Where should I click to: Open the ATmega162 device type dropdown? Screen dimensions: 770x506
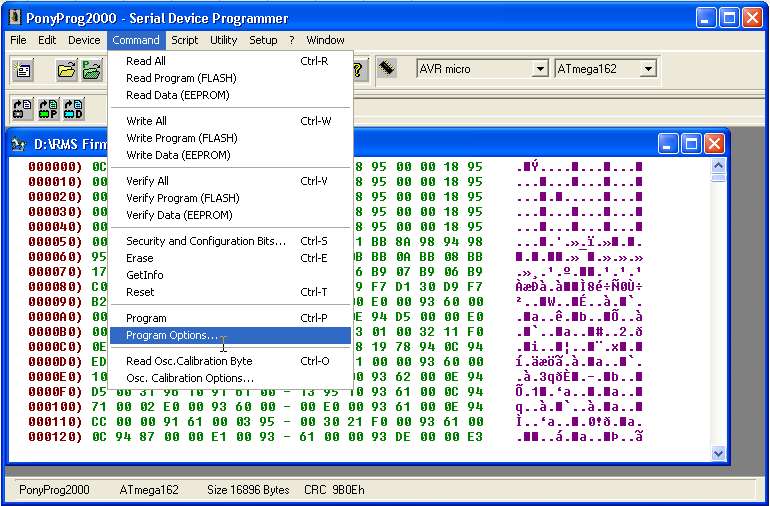coord(648,69)
